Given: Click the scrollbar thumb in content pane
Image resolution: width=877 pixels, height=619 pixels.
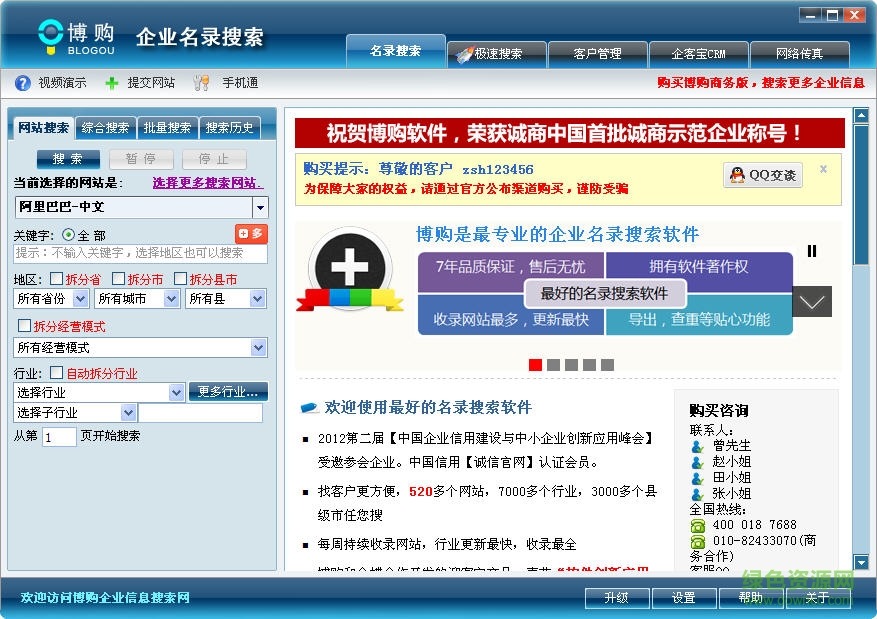Looking at the screenshot, I should tap(861, 196).
